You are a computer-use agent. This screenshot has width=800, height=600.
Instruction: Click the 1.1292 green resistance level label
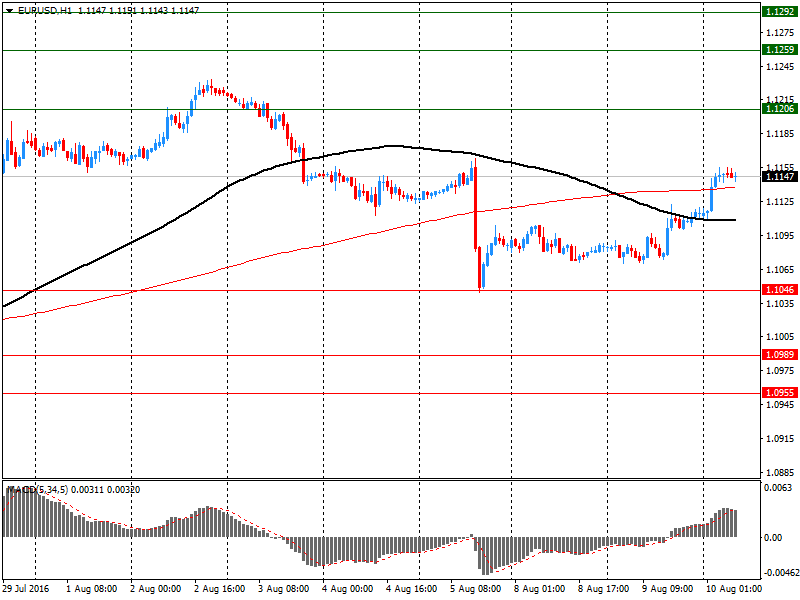[x=780, y=12]
